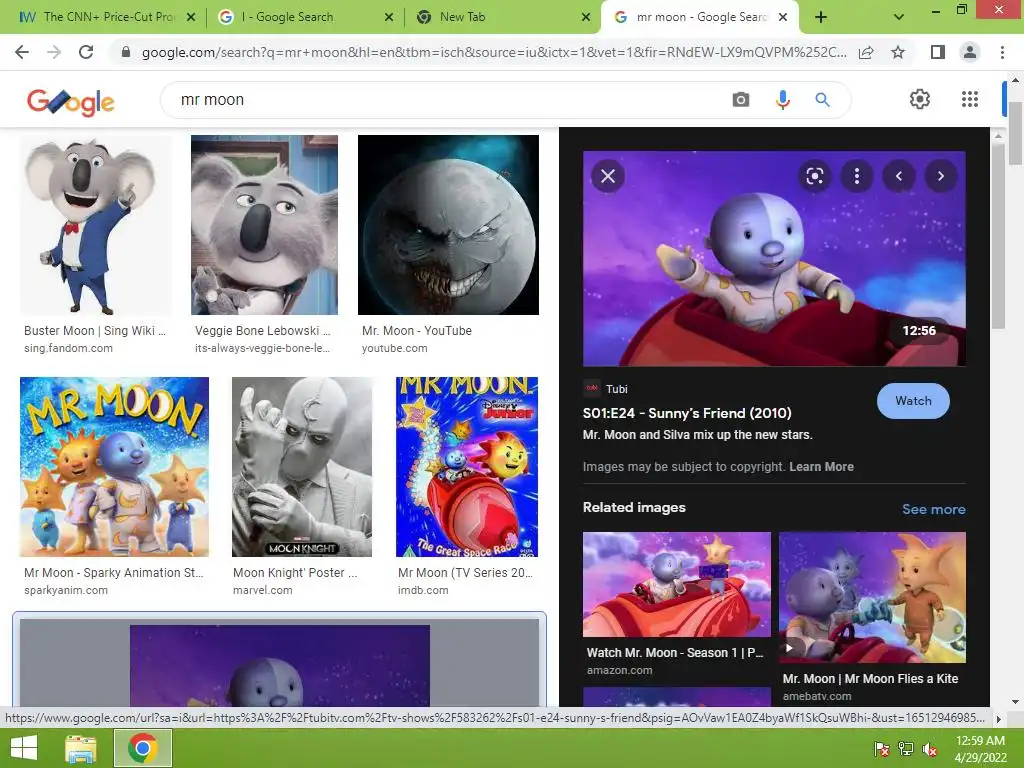The height and width of the screenshot is (768, 1024).
Task: Click the address bar URL
Action: (x=494, y=52)
